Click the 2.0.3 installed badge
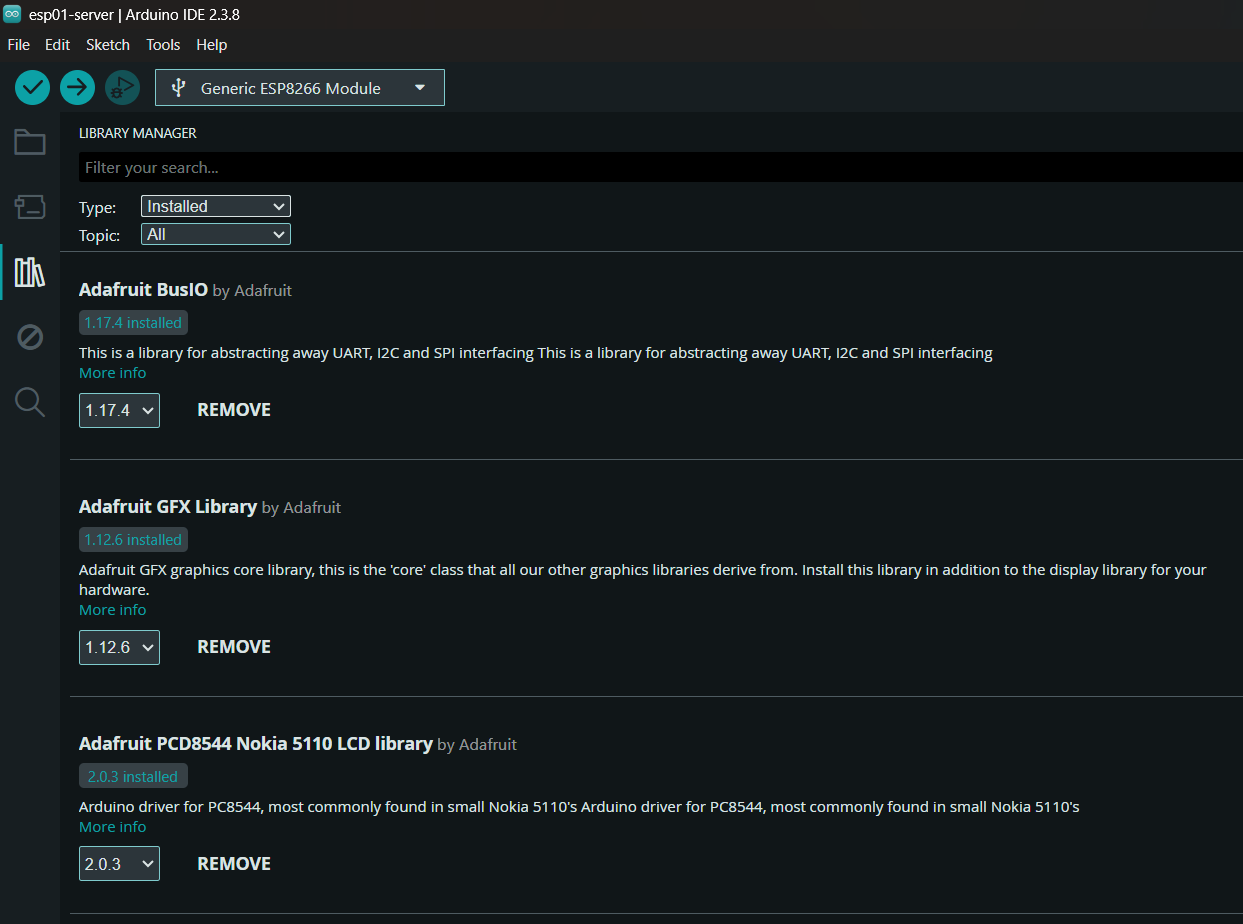 tap(133, 777)
